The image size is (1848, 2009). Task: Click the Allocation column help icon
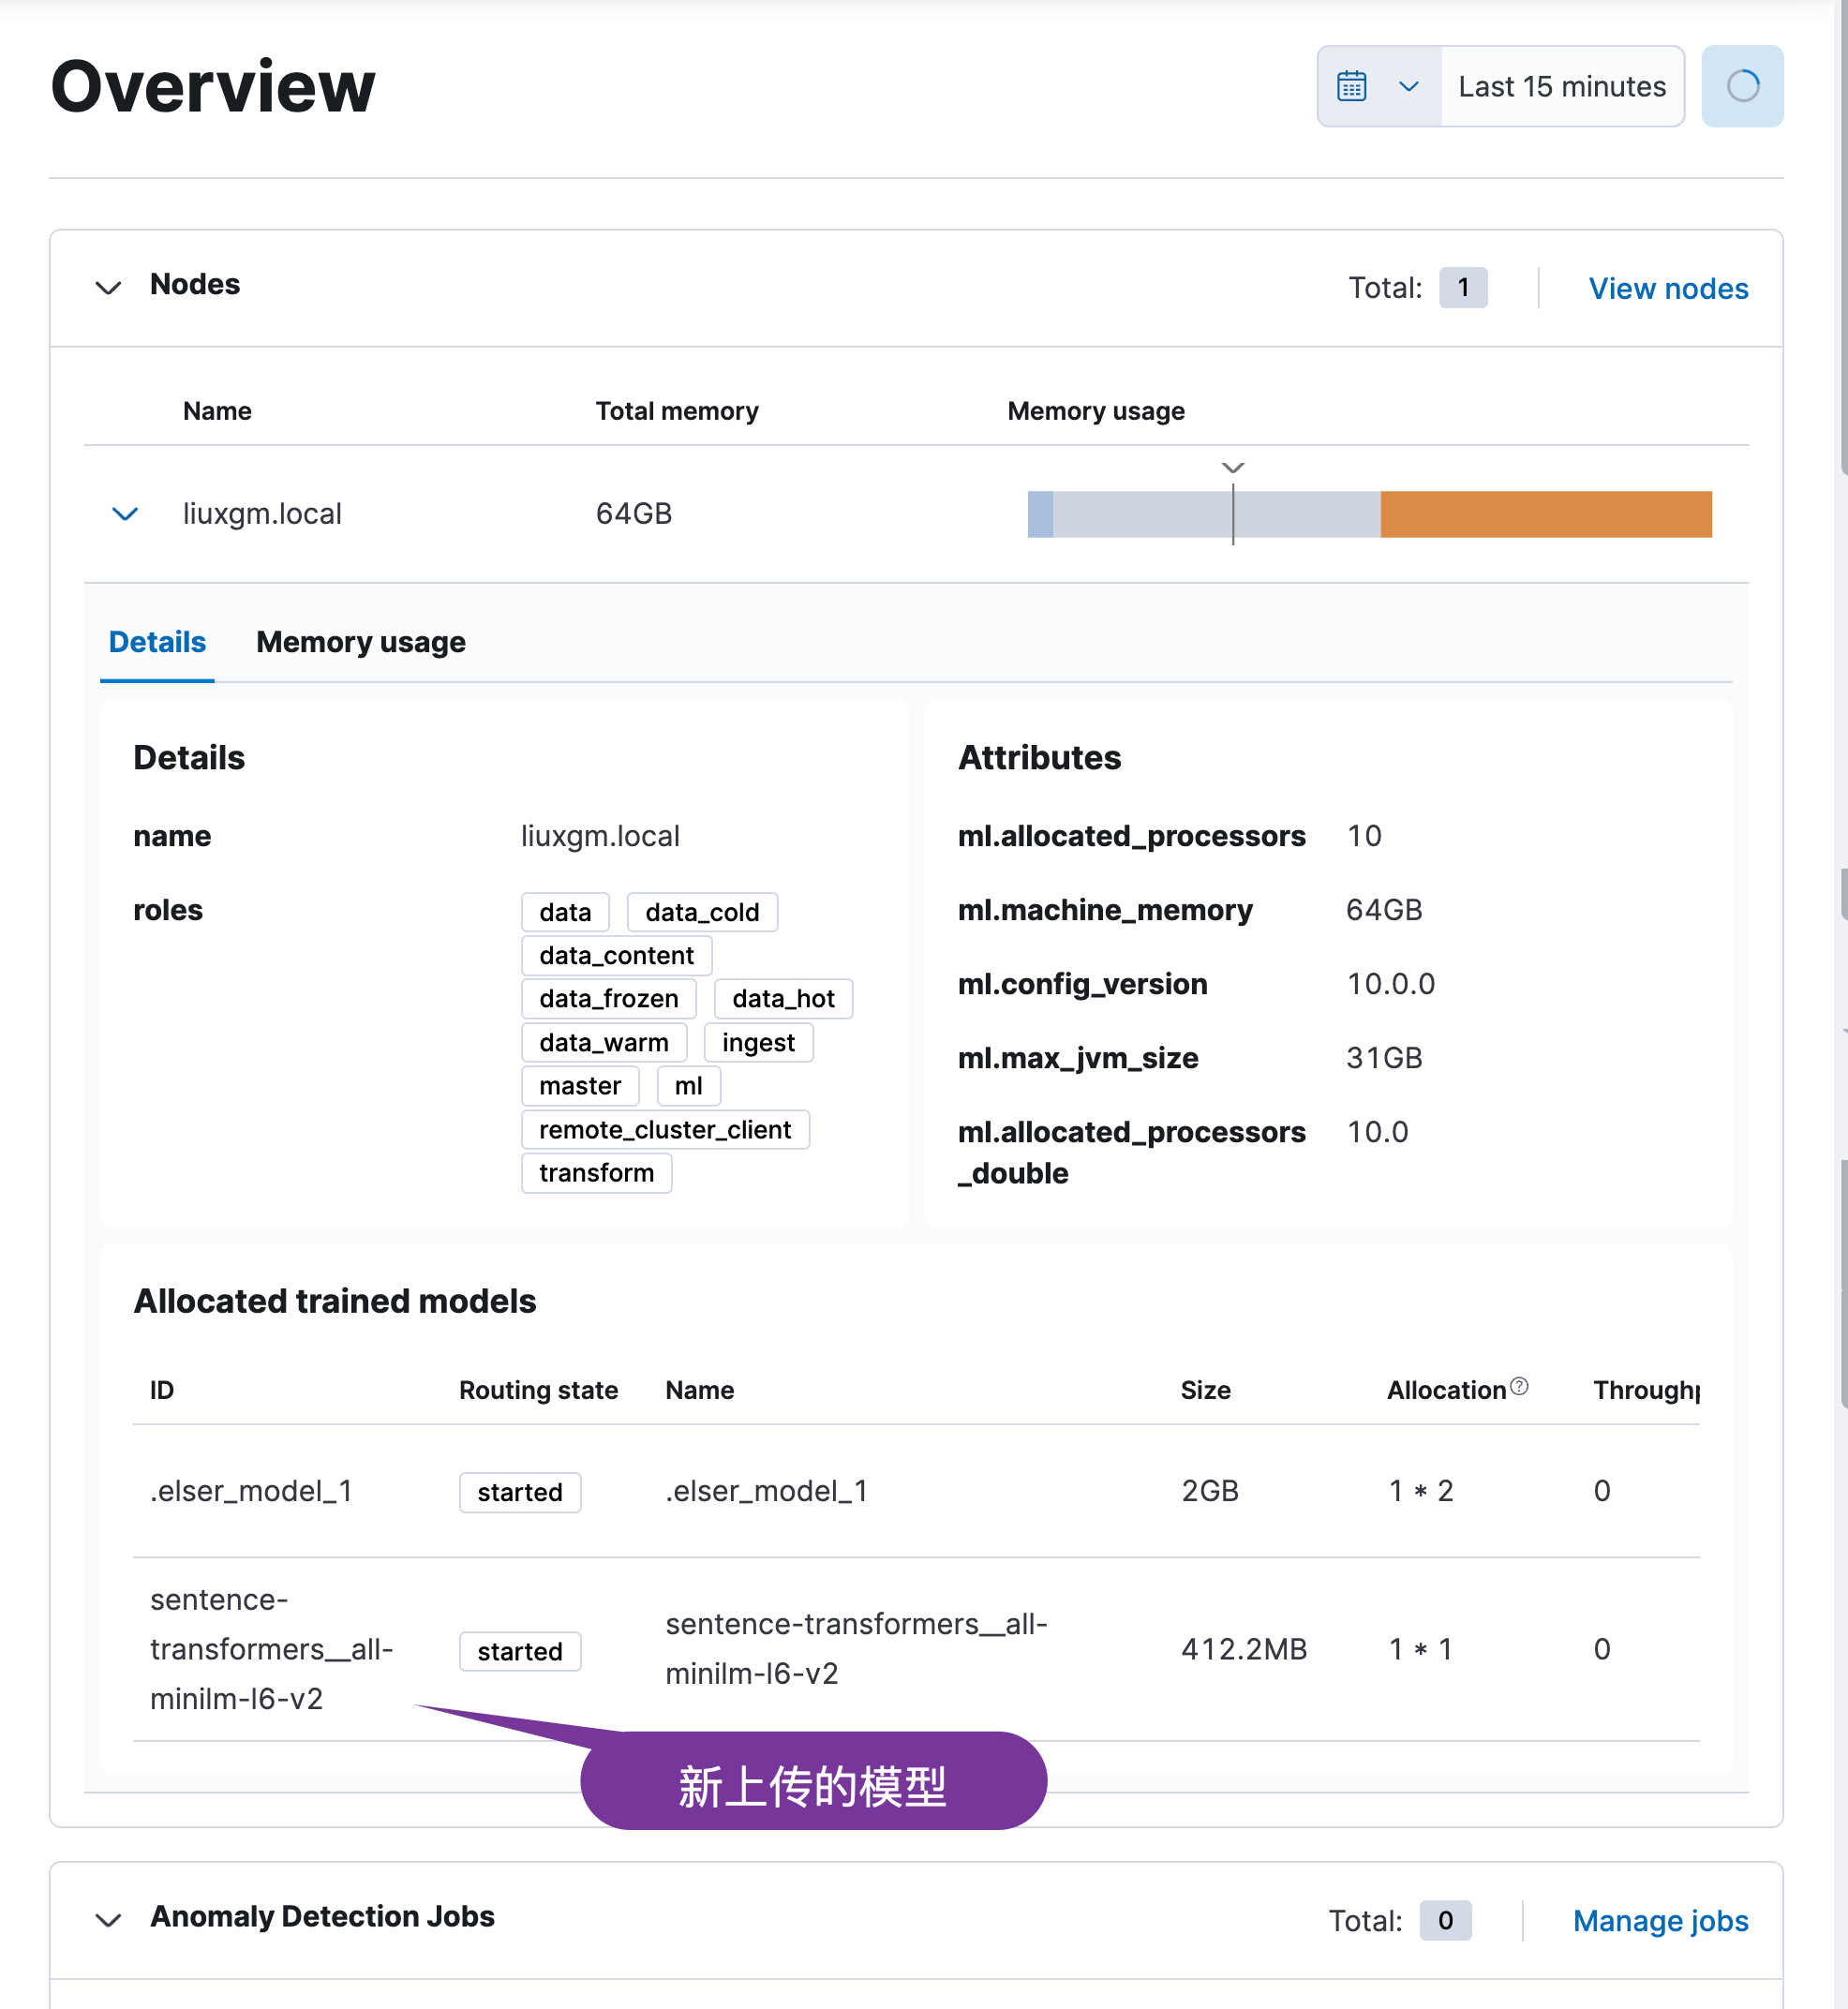pyautogui.click(x=1519, y=1386)
